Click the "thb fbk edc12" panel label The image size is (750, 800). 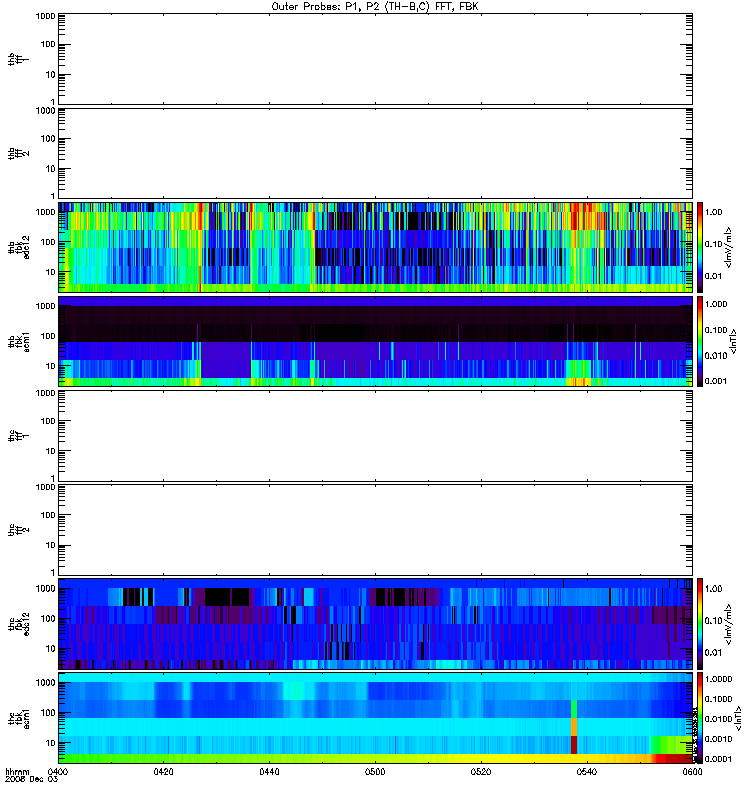point(18,247)
